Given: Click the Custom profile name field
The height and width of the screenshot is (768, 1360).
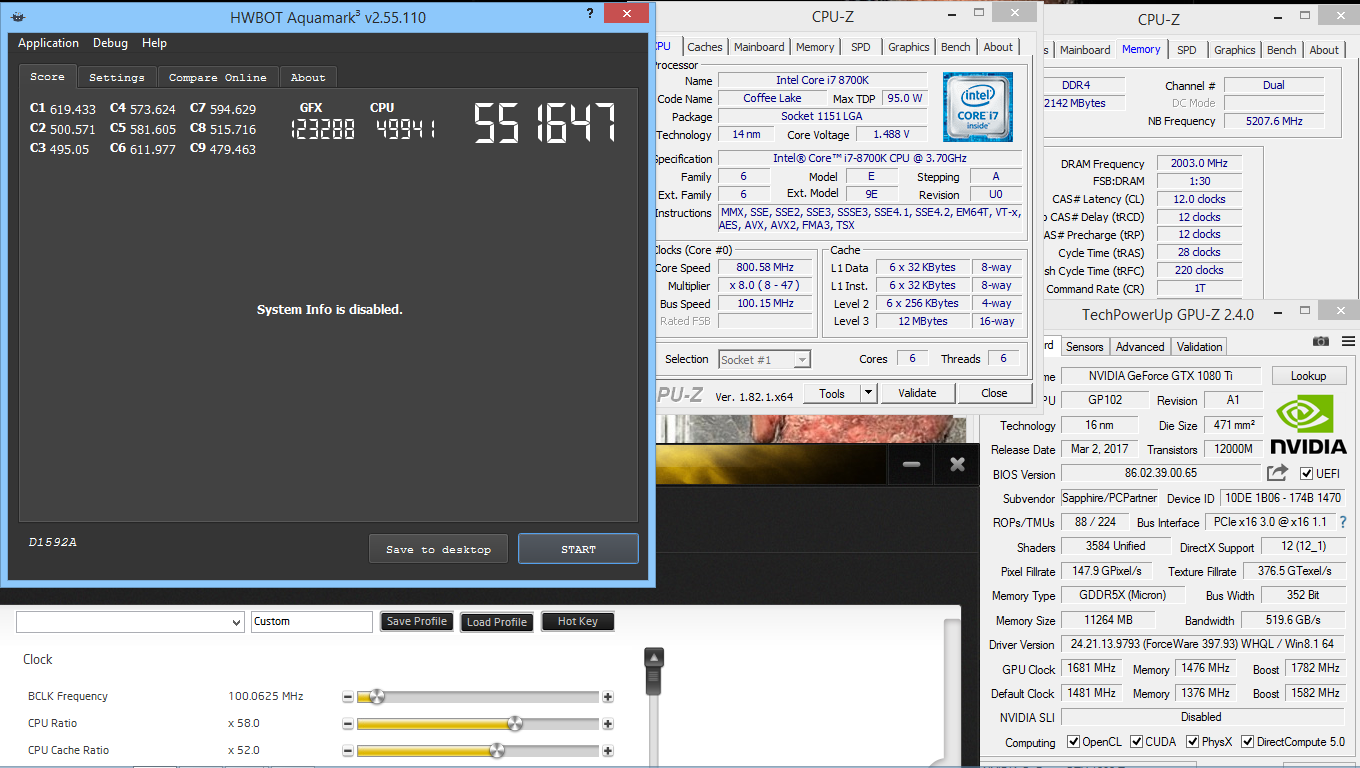Looking at the screenshot, I should pyautogui.click(x=312, y=622).
